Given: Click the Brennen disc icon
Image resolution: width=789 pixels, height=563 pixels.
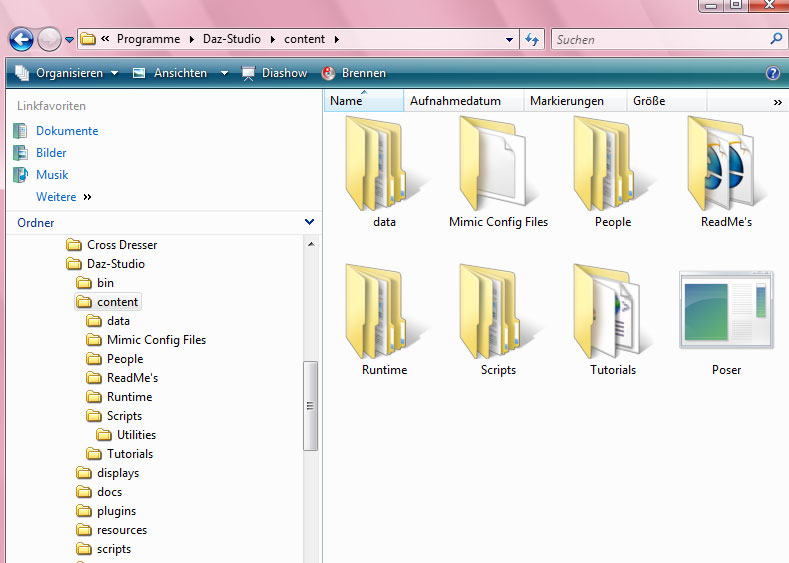Looking at the screenshot, I should 329,73.
